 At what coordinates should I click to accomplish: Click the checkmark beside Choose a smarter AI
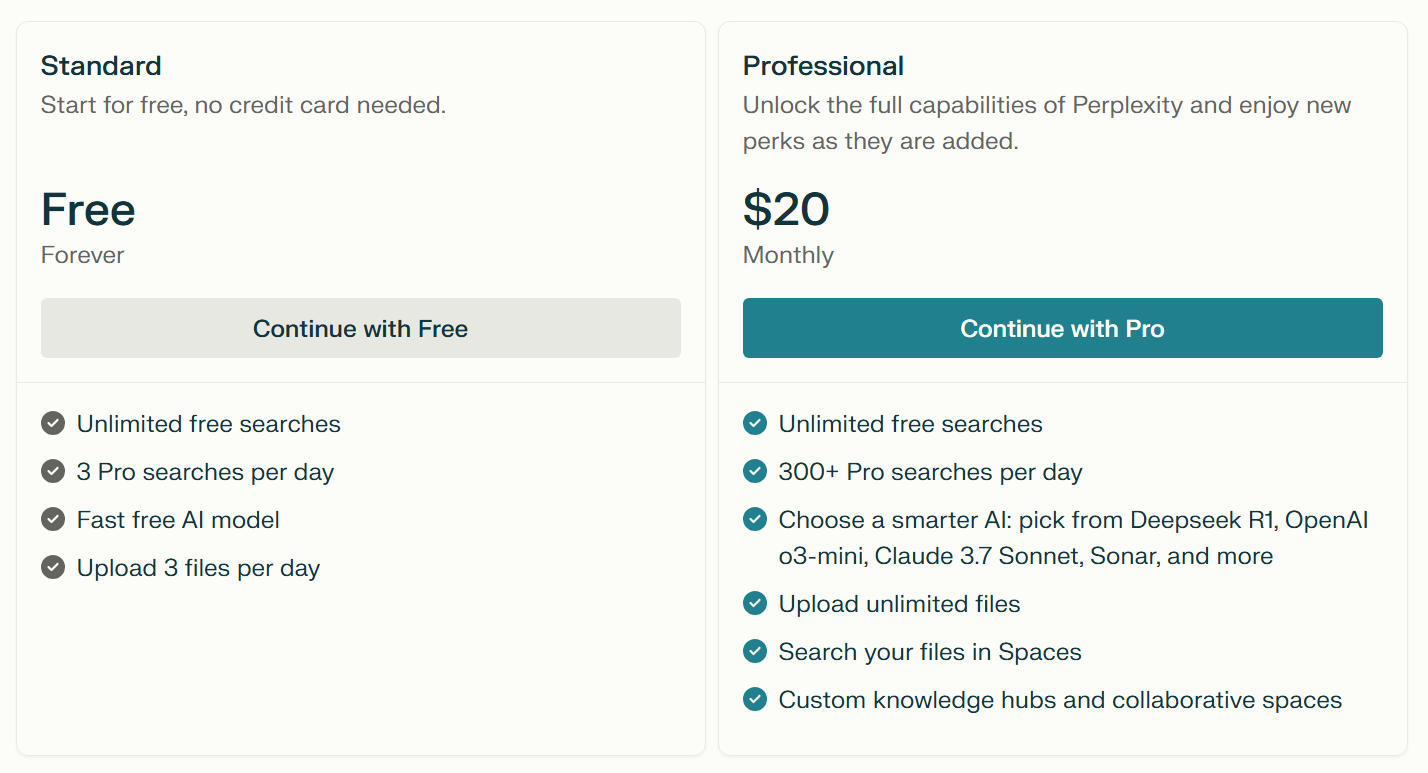pos(755,519)
